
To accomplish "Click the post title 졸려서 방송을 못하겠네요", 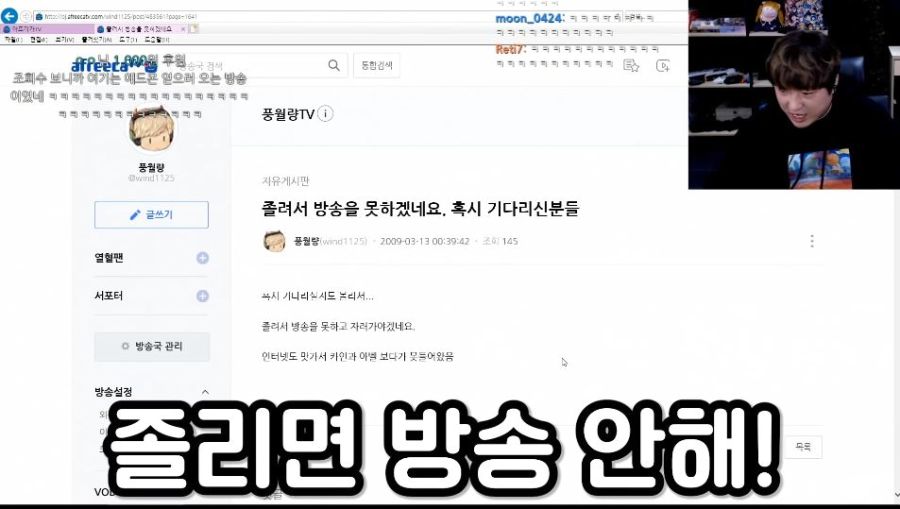I will coord(420,208).
